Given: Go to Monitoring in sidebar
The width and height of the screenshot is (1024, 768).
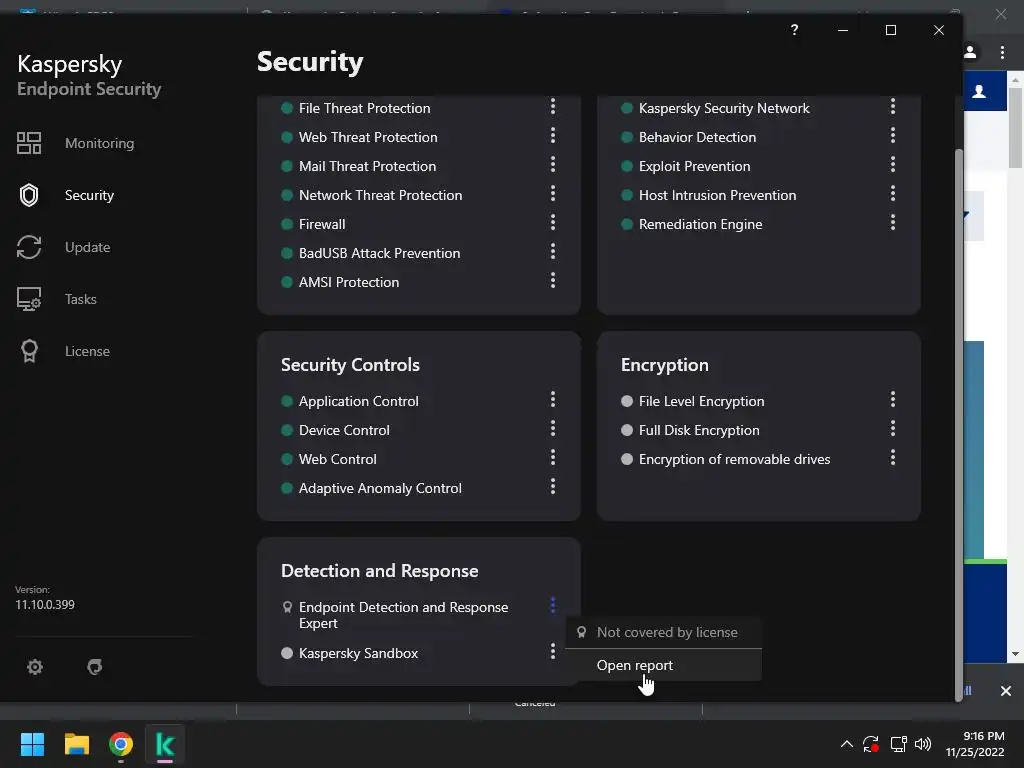Looking at the screenshot, I should [x=99, y=143].
